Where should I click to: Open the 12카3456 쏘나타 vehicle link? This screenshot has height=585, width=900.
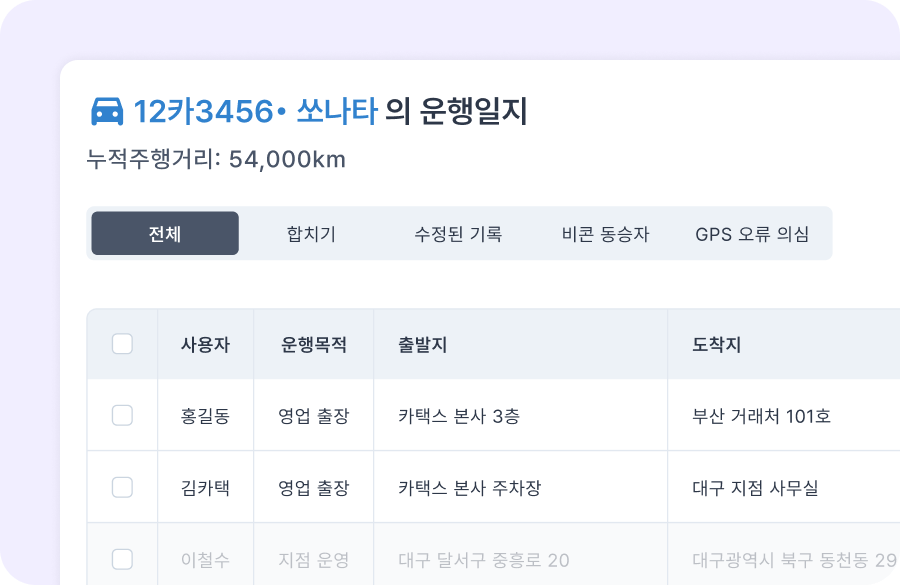click(254, 112)
